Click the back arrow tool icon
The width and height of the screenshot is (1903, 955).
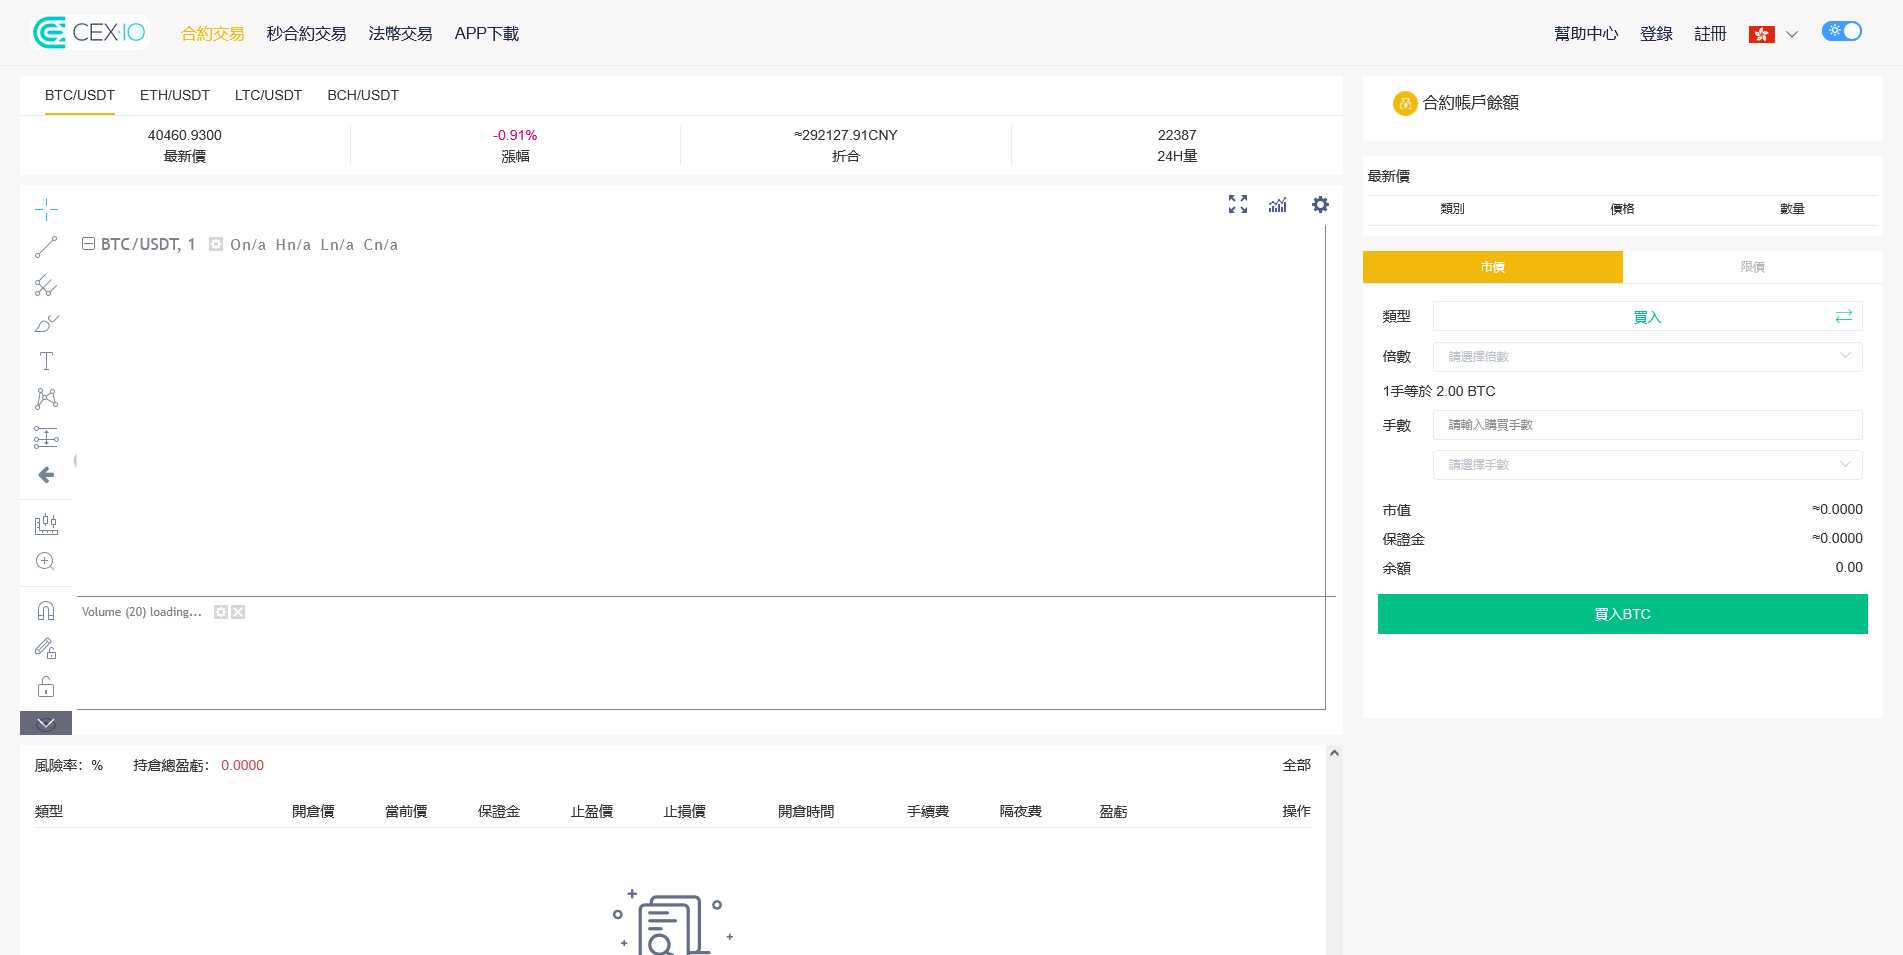coord(46,475)
